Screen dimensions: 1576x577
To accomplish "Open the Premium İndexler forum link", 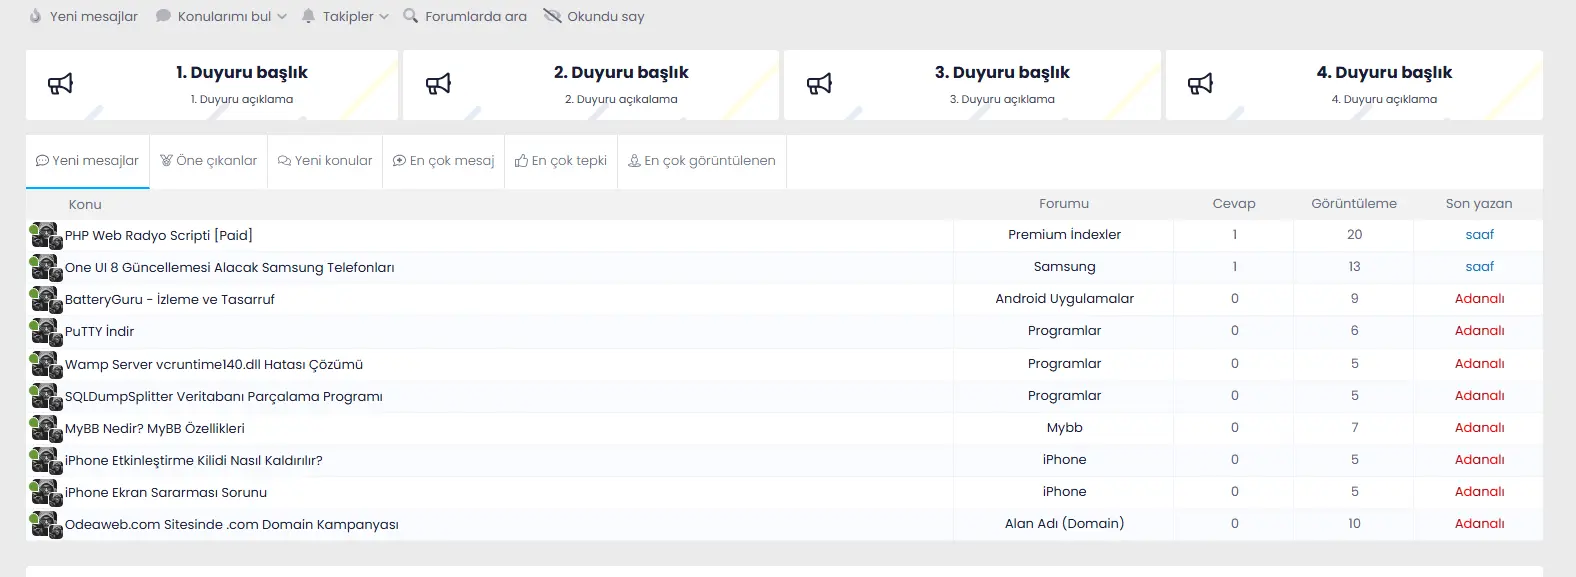I will (x=1064, y=235).
